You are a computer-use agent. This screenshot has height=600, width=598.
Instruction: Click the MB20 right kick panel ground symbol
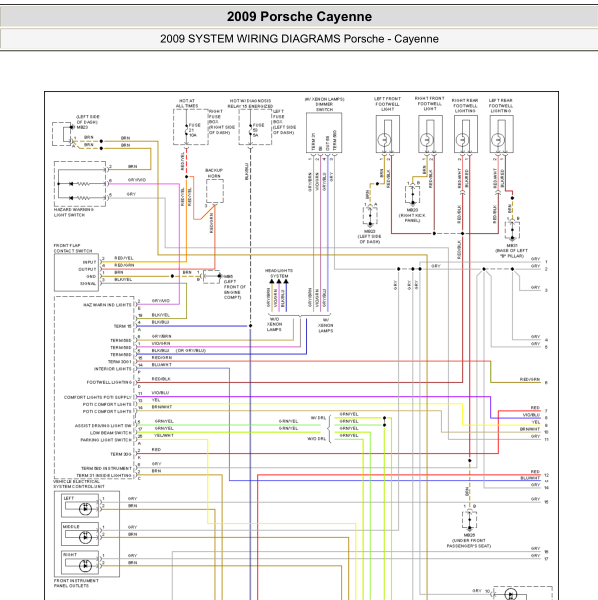click(x=412, y=195)
